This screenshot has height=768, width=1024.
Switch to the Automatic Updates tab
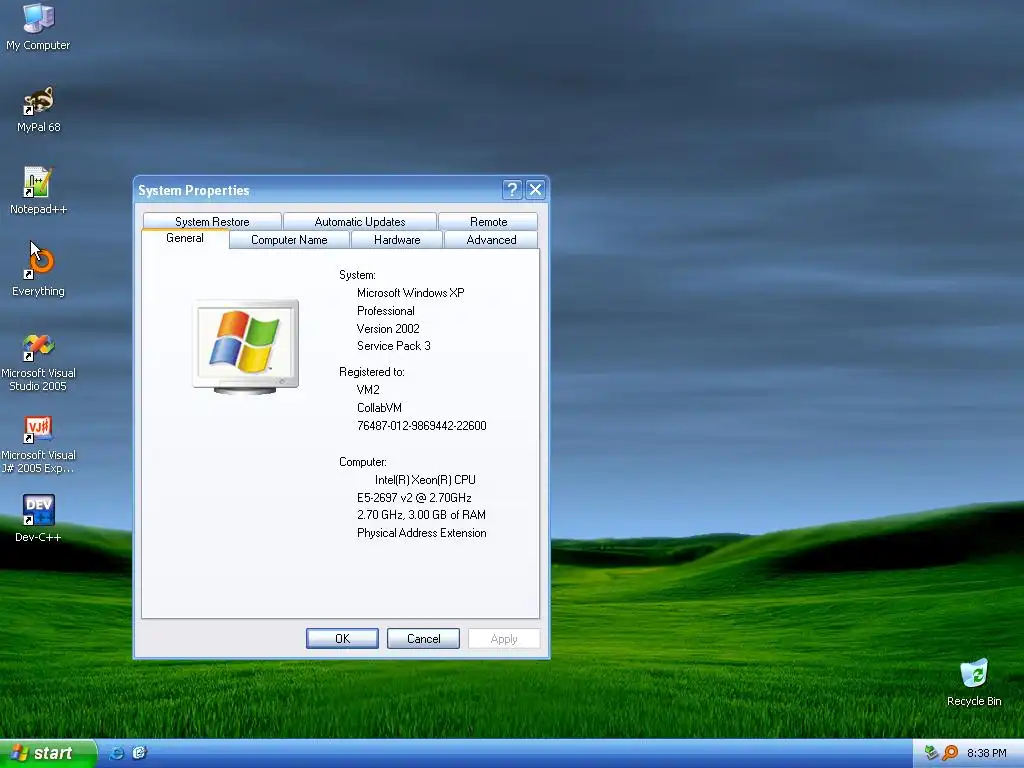(360, 221)
